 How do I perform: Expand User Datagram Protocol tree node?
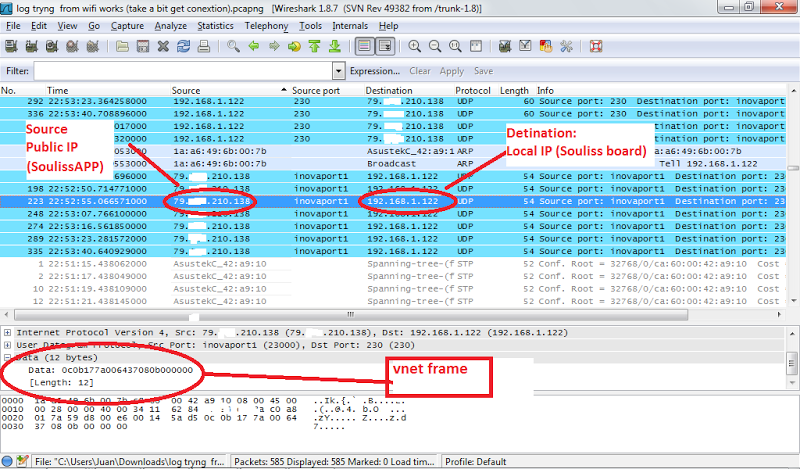click(x=7, y=345)
